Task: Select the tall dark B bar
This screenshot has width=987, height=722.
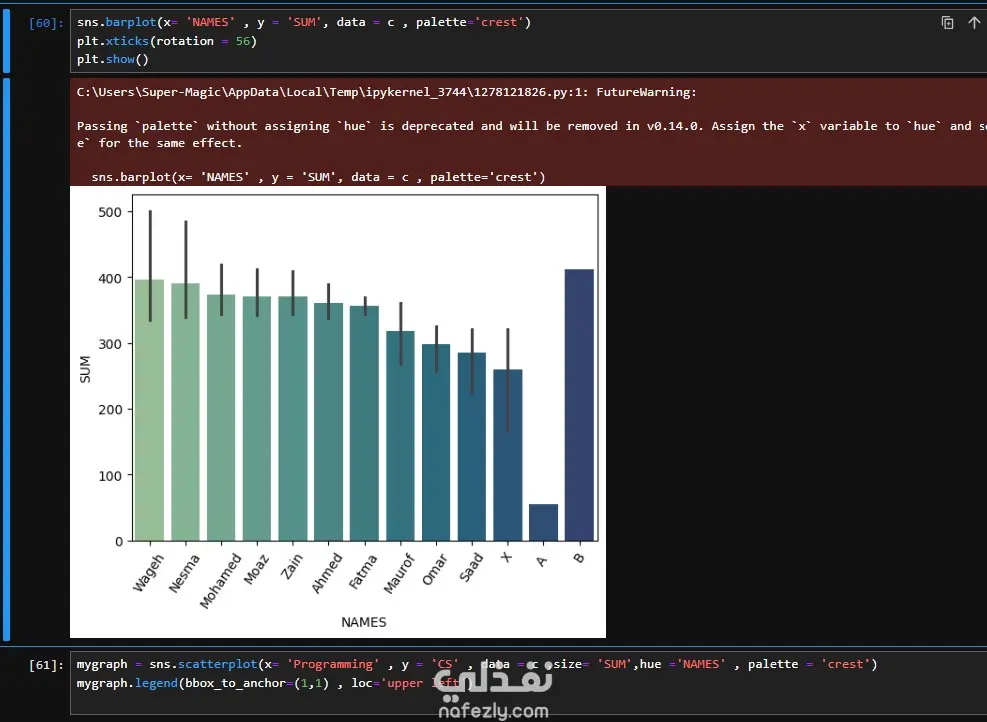Action: [579, 405]
